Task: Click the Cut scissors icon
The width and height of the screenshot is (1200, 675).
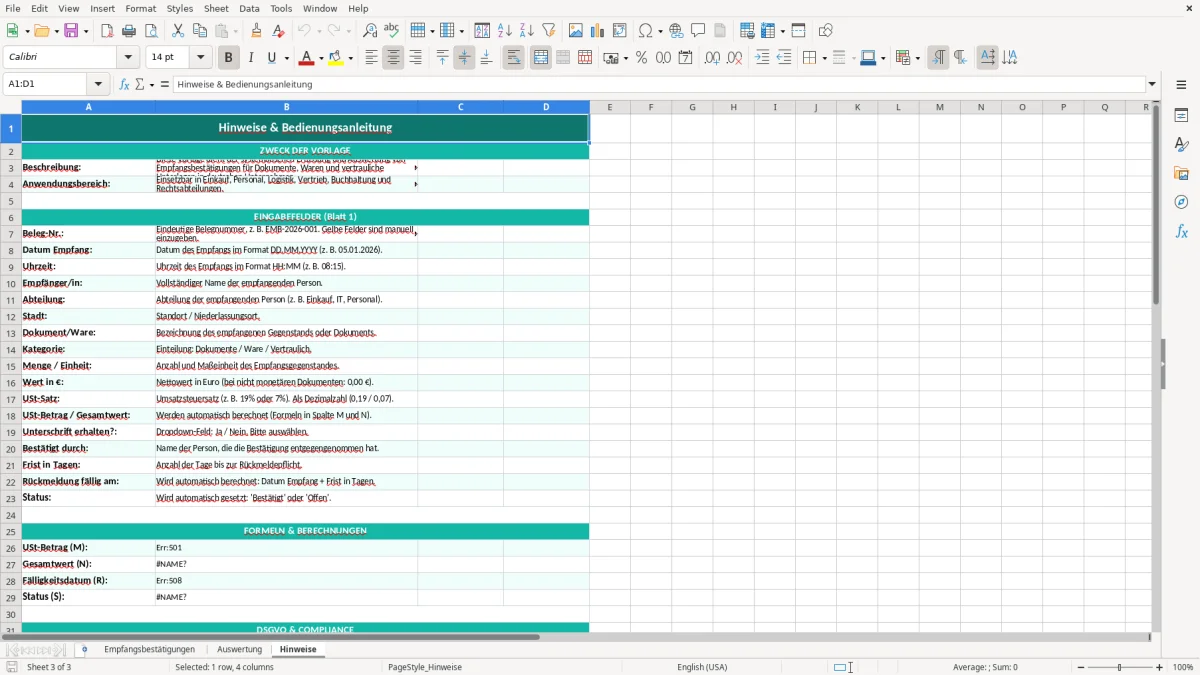Action: tap(178, 31)
